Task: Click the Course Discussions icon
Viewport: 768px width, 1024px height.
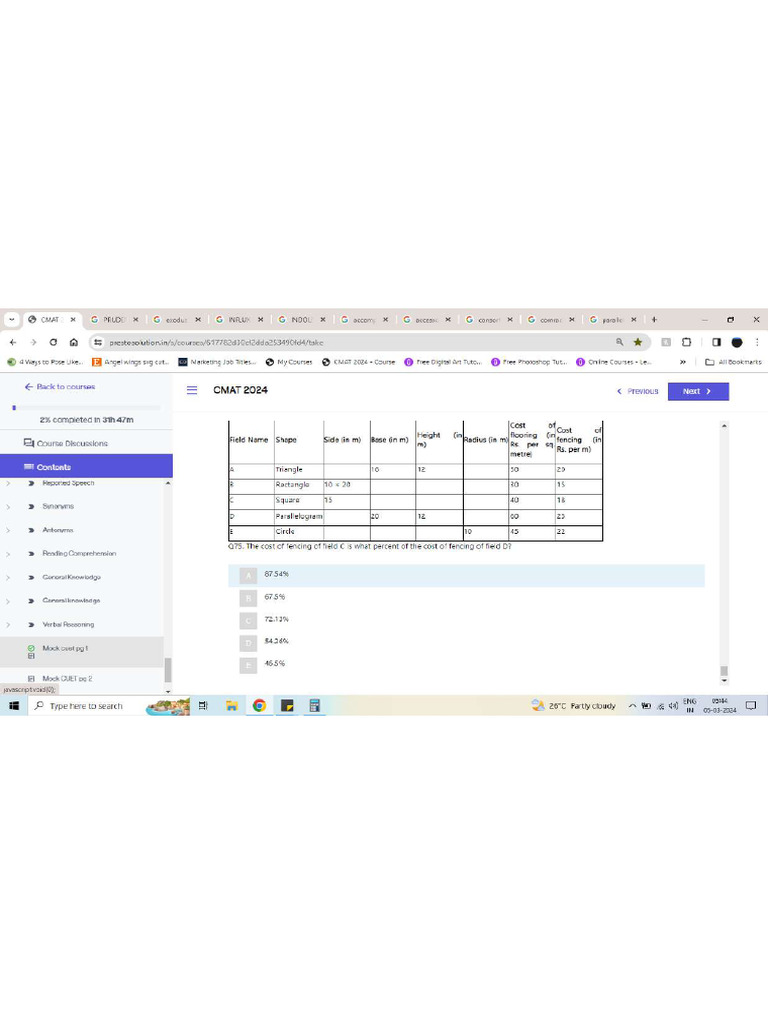Action: pos(29,443)
